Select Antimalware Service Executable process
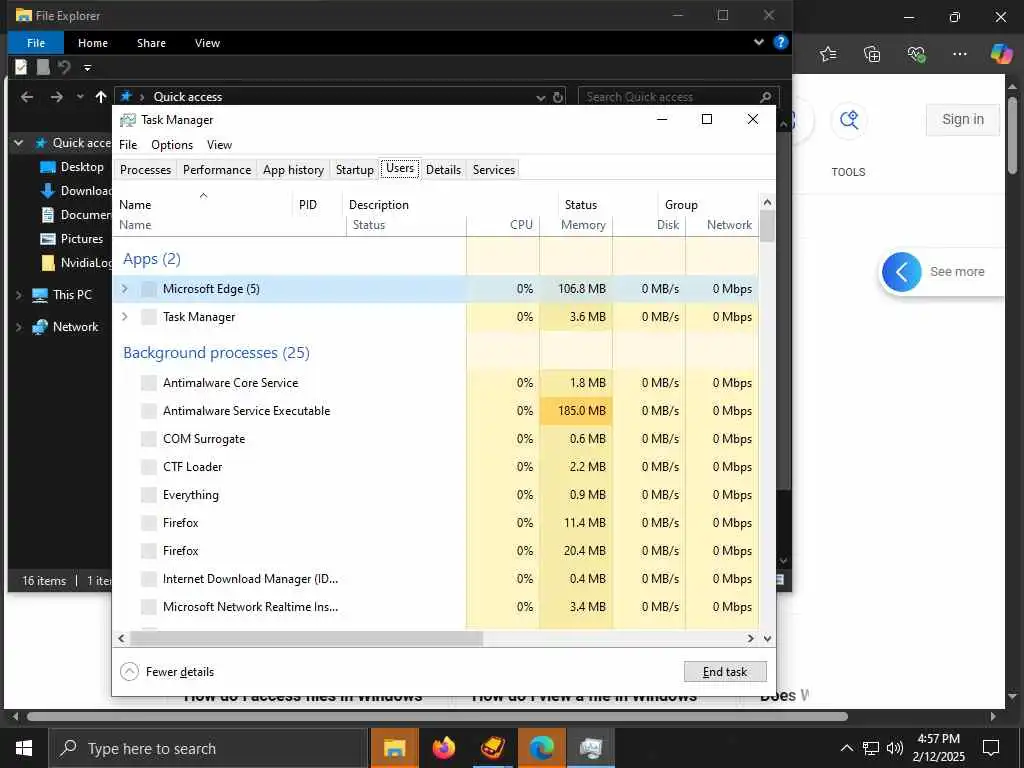 tap(436, 411)
